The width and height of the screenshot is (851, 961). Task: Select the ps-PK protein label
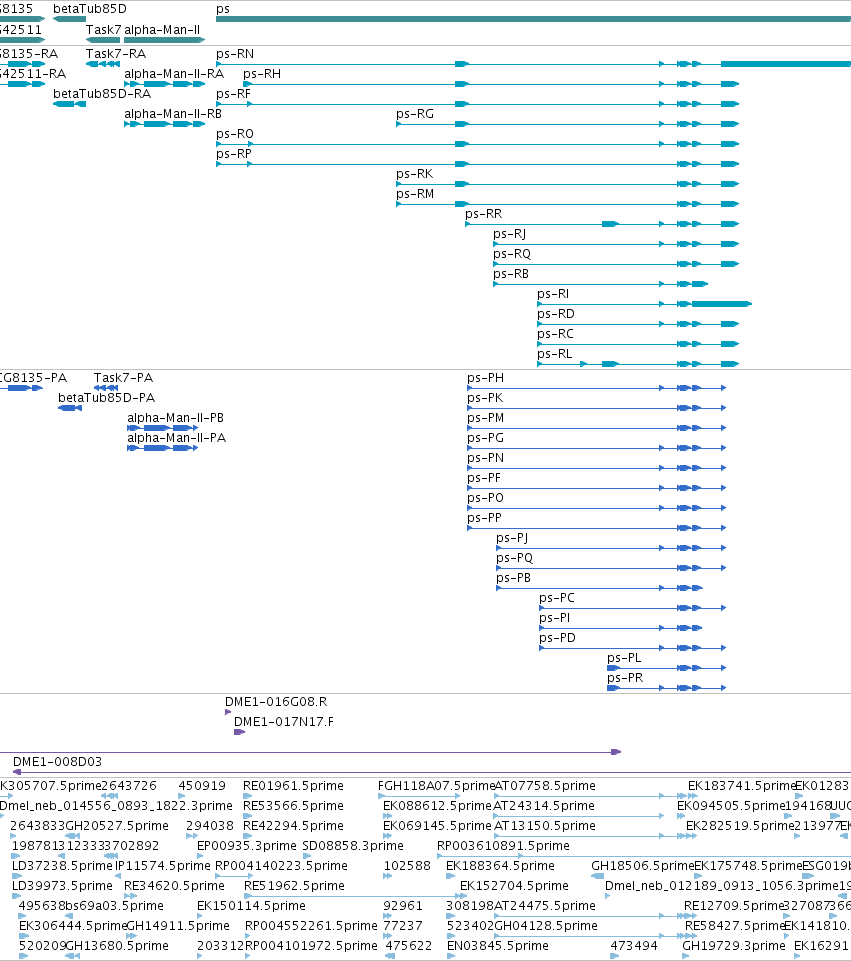485,398
